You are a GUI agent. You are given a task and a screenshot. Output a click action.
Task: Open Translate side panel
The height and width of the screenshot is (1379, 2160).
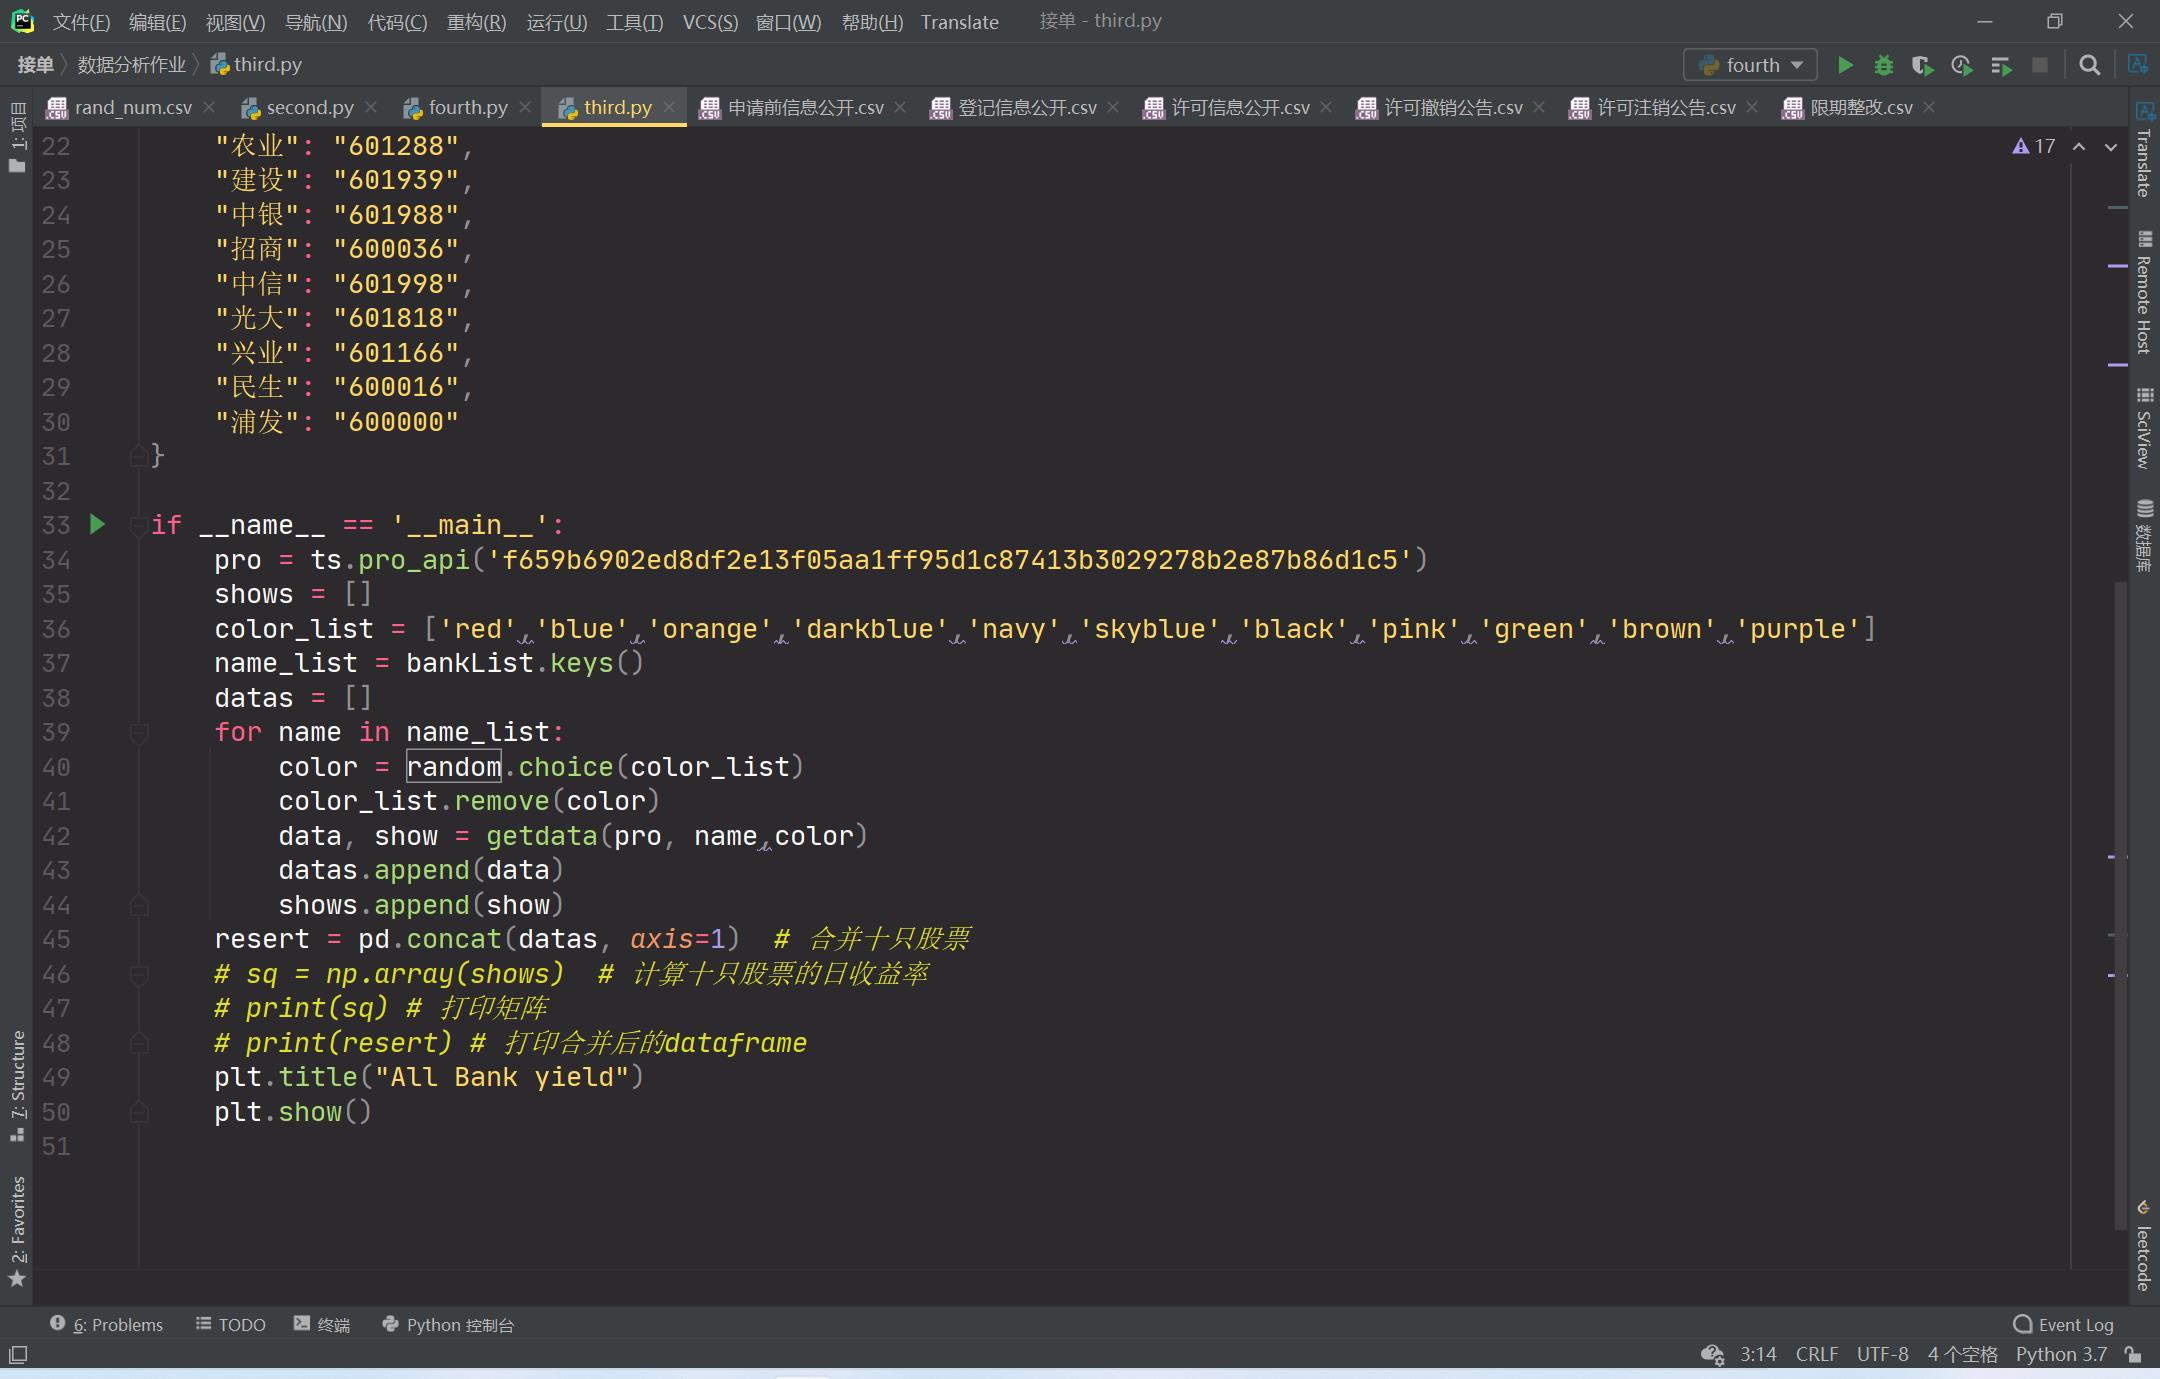pyautogui.click(x=2143, y=150)
